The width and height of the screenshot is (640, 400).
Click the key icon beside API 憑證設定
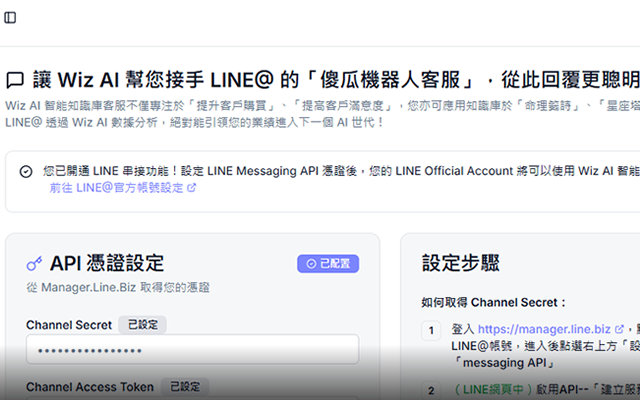tap(35, 264)
